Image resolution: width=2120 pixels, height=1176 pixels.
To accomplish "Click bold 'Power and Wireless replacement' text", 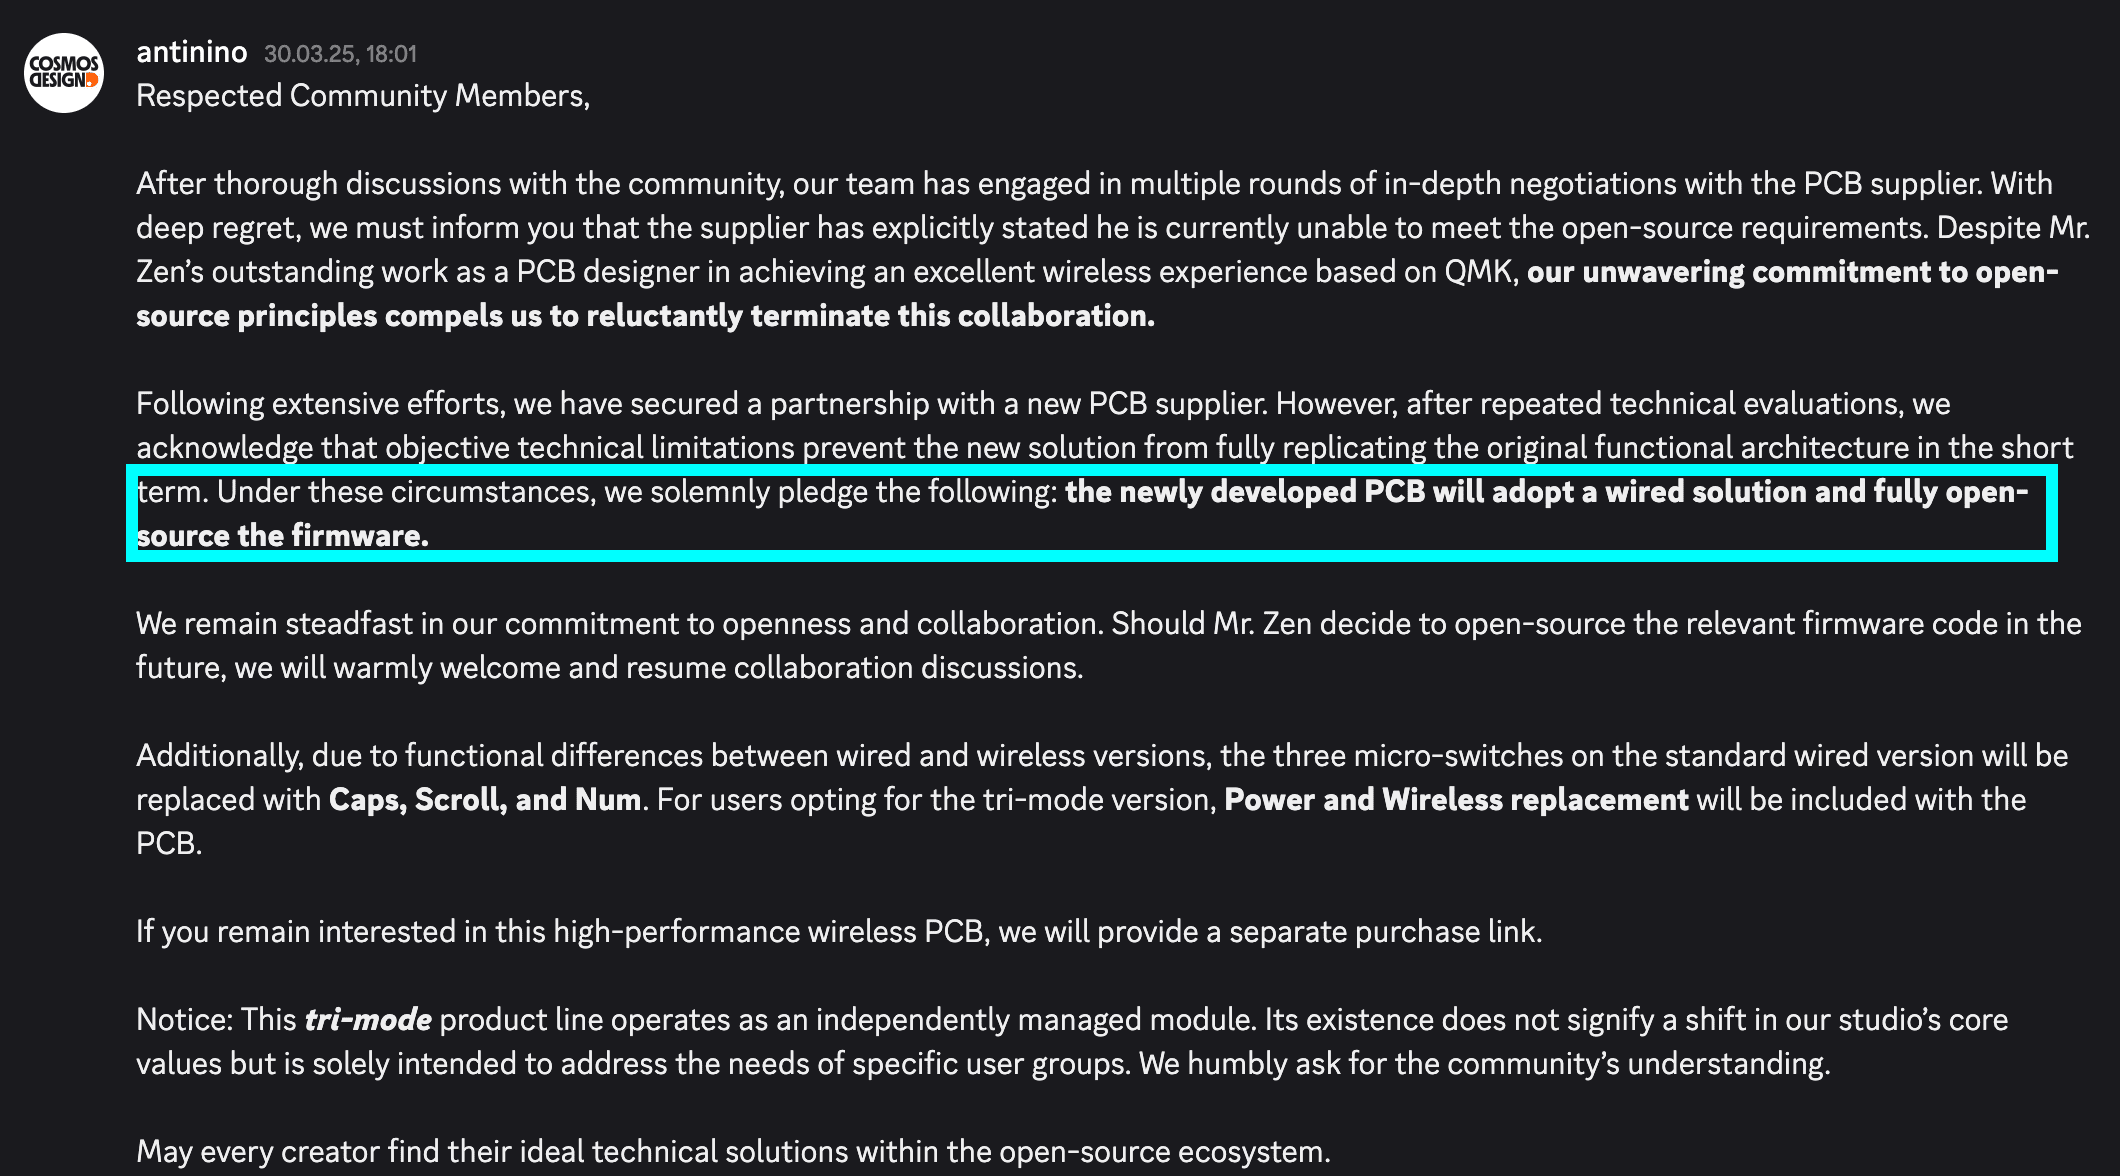I will pos(1456,800).
